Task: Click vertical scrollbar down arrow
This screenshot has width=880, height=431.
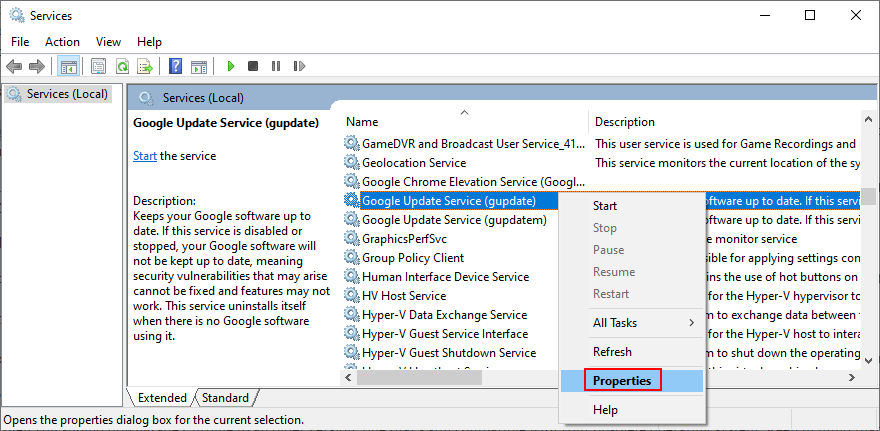Action: [868, 360]
